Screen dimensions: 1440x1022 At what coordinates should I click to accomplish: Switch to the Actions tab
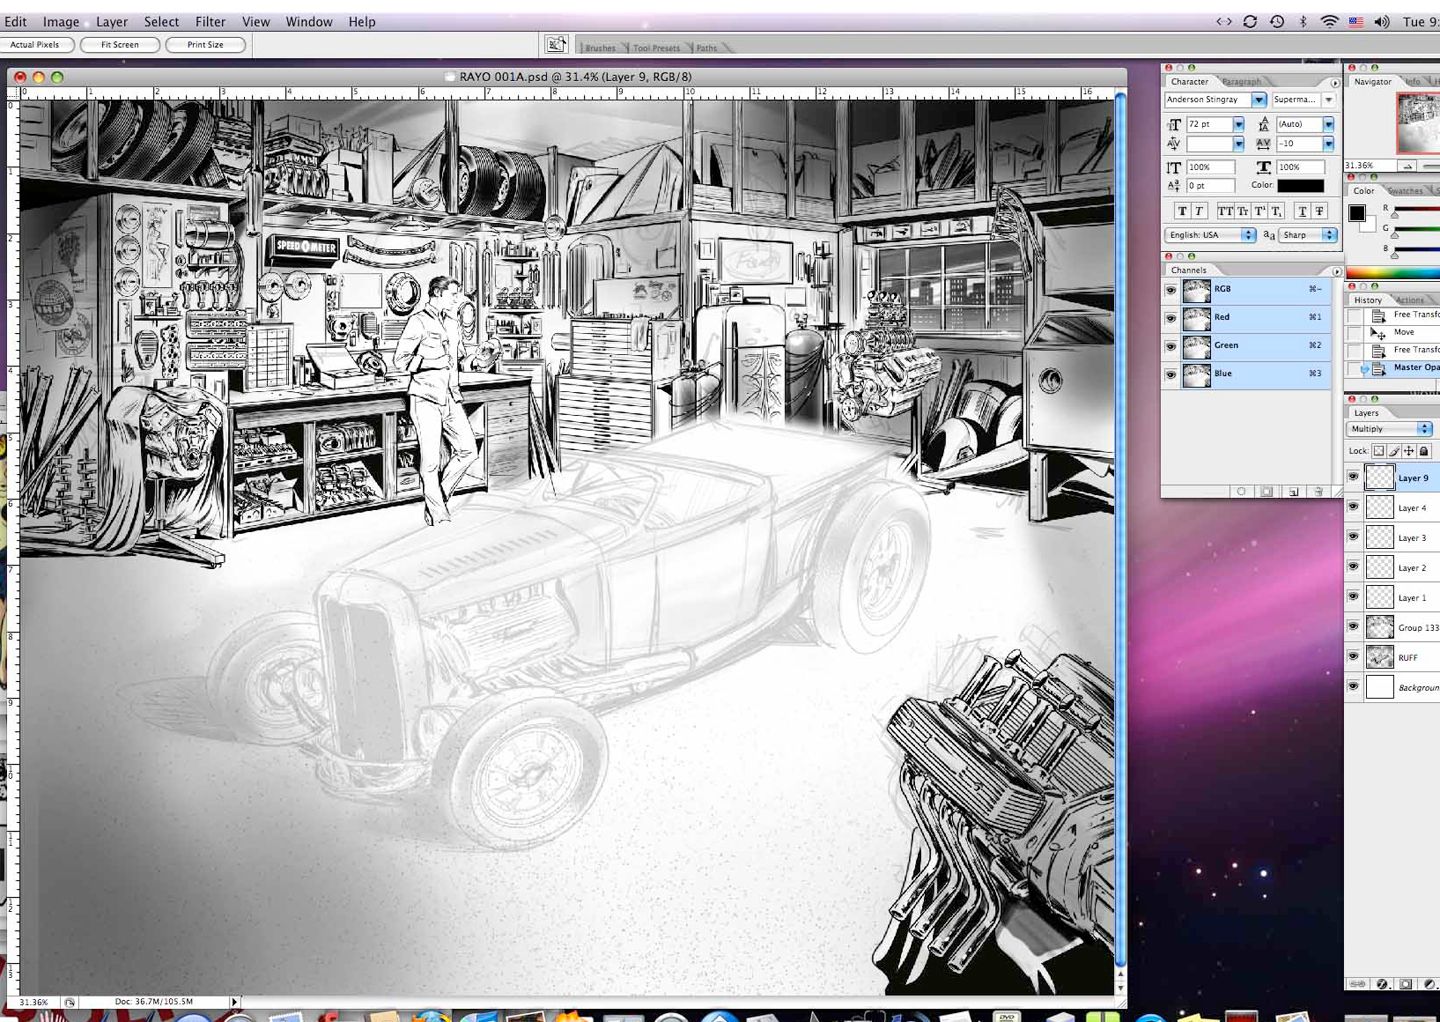1410,300
